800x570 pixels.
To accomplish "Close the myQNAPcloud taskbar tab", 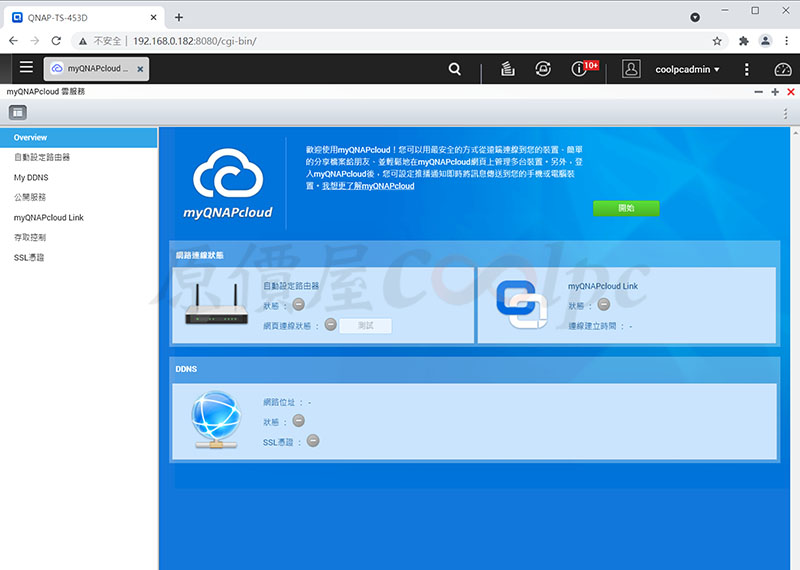I will pyautogui.click(x=140, y=69).
